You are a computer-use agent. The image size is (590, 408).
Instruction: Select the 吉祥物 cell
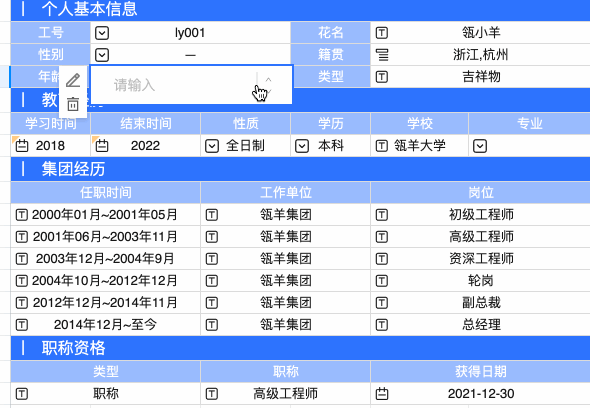481,77
